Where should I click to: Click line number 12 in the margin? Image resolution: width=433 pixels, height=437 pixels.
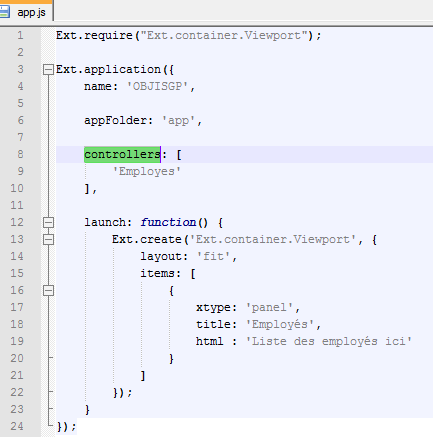[17, 222]
